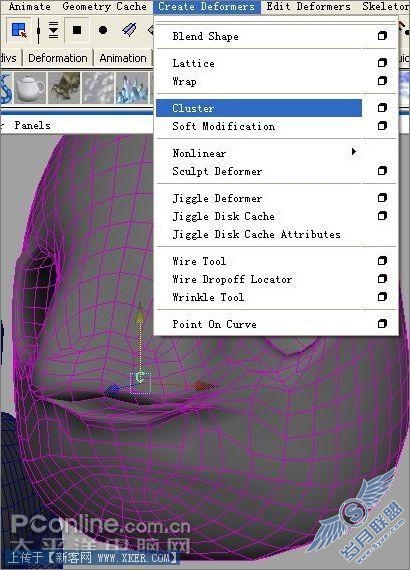Click the blue plane mask icon
The width and height of the screenshot is (410, 570).
129,30
